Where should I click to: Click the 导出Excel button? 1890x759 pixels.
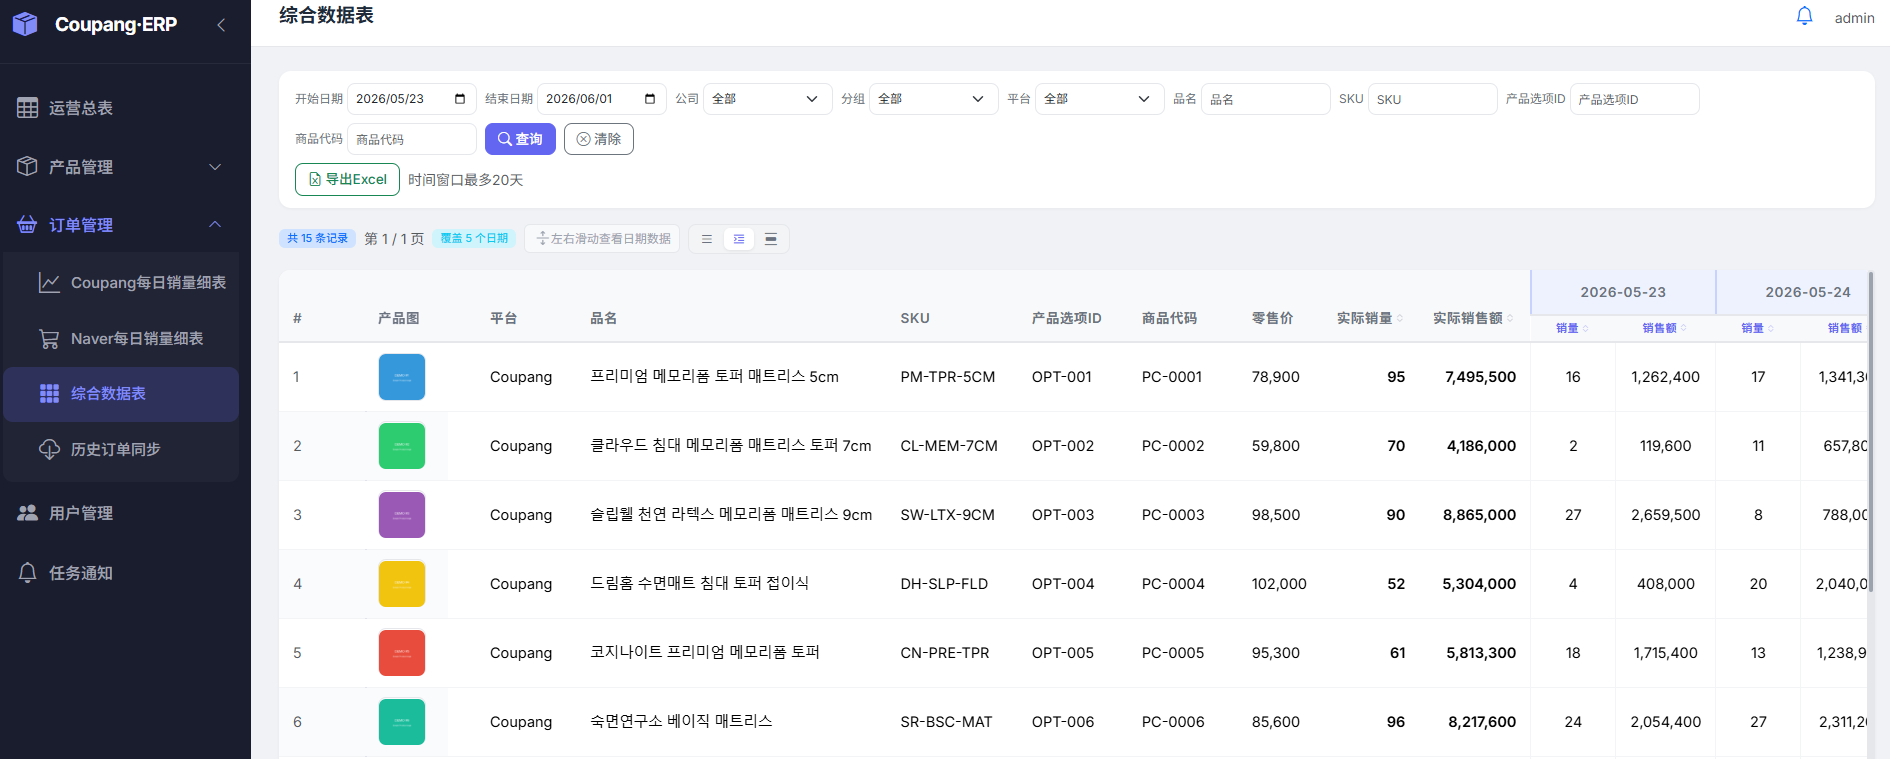[x=347, y=179]
